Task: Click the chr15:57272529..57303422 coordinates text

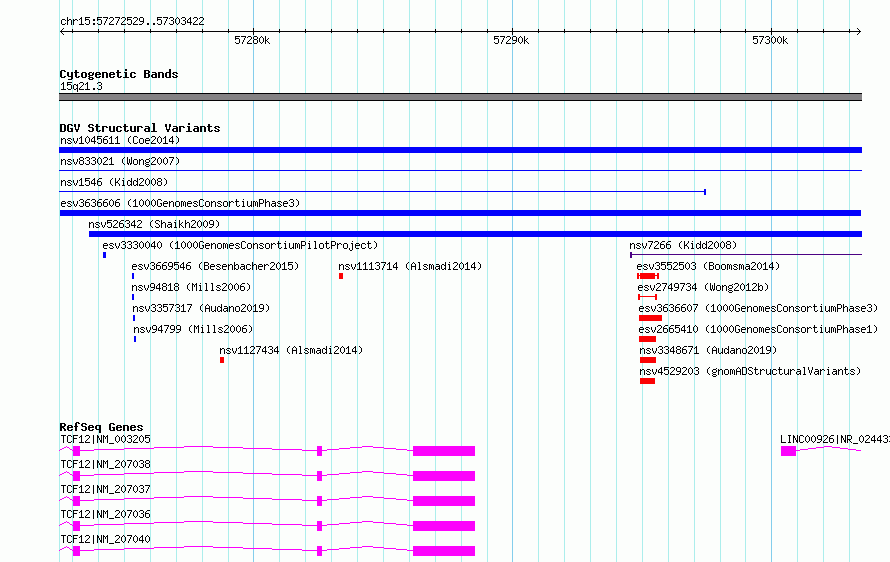Action: (132, 22)
